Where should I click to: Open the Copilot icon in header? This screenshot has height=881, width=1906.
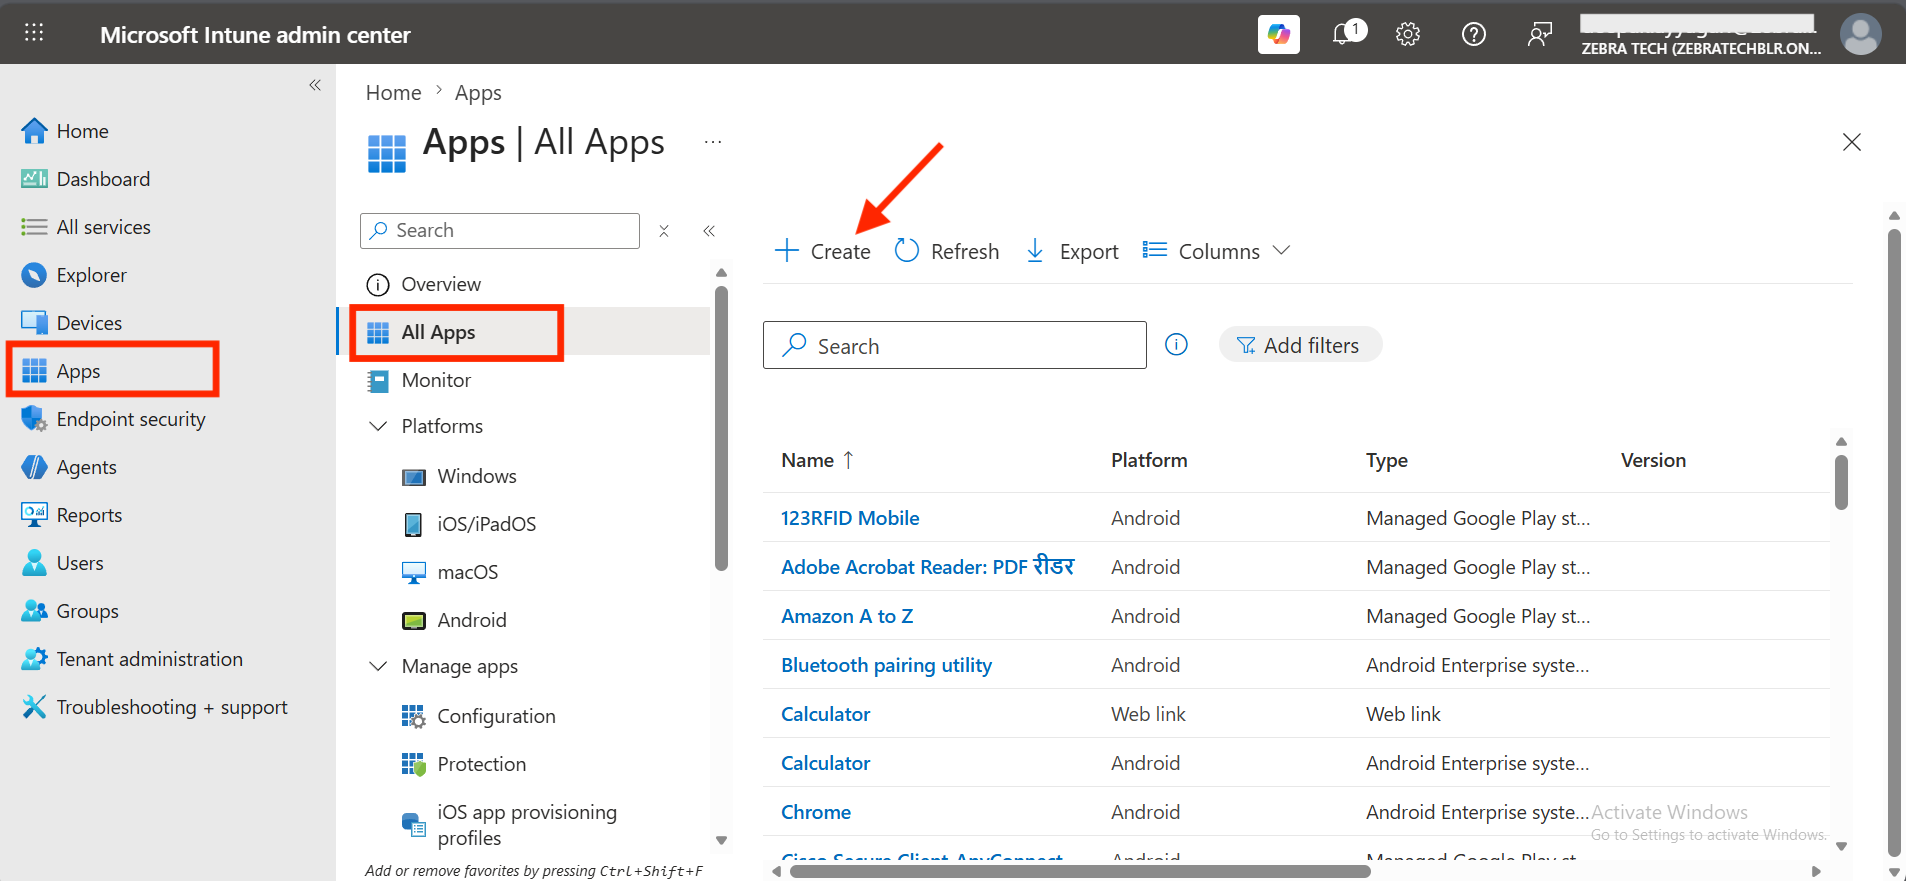tap(1279, 34)
